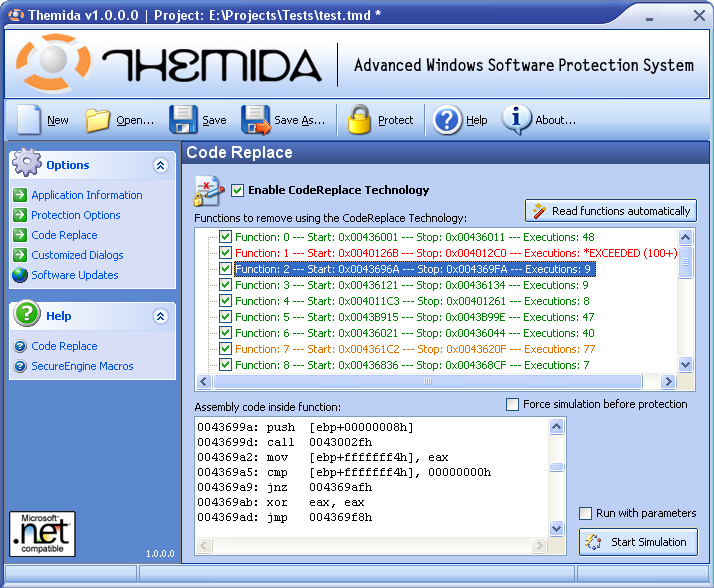Click the Open folder icon
Viewport: 714px width, 588px height.
pos(97,120)
